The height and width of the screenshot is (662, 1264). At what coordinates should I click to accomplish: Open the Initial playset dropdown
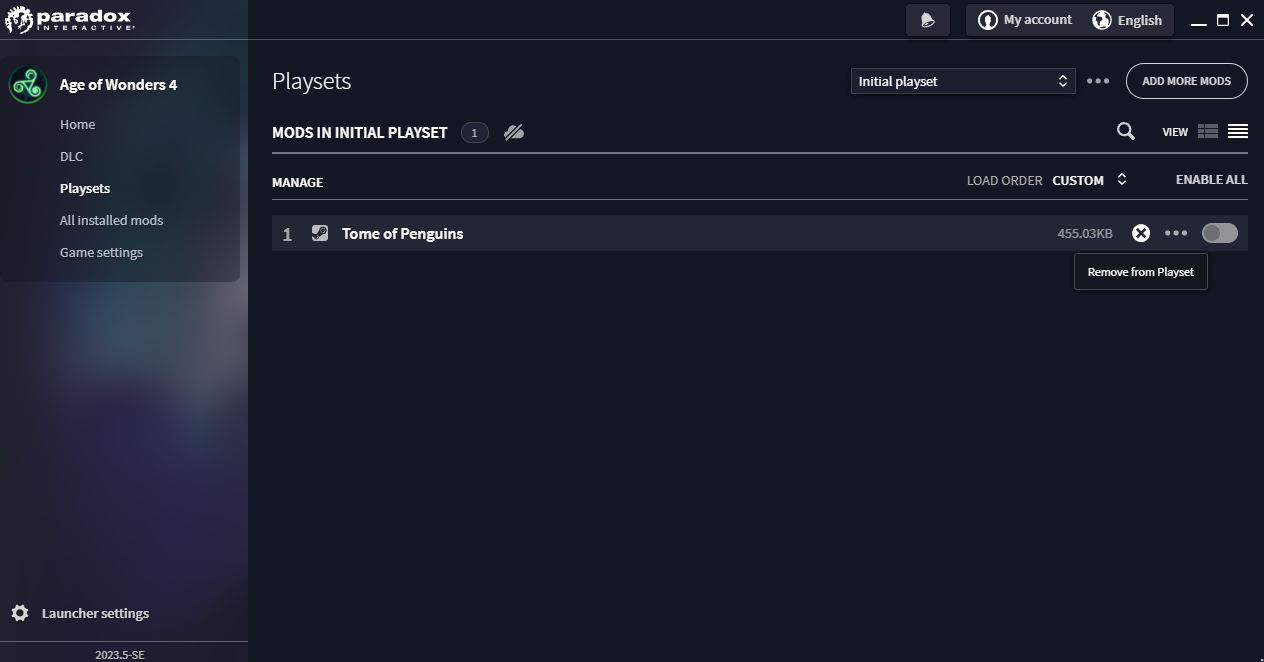coord(962,81)
